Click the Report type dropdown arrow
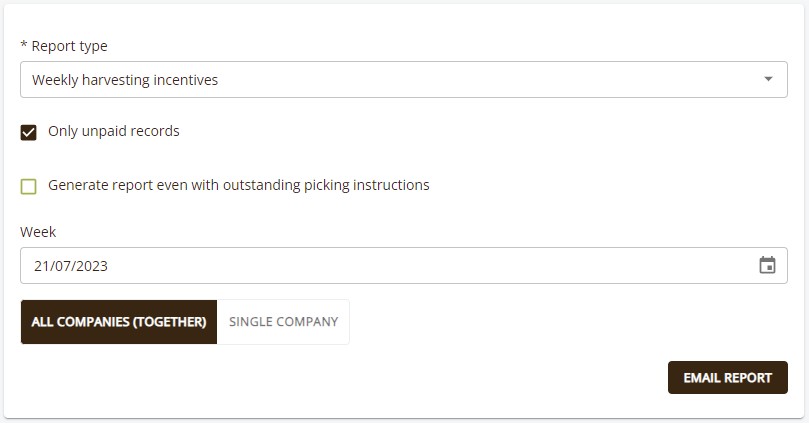Viewport: 809px width, 423px height. tap(768, 79)
